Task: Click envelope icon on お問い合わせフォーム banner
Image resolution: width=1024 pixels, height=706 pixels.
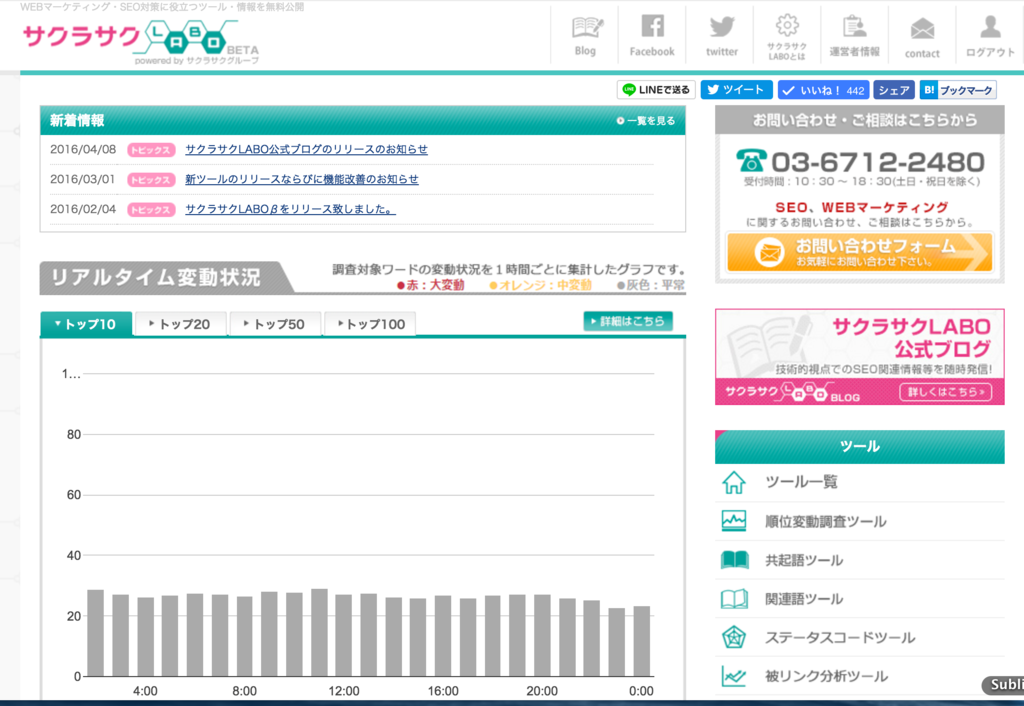Action: (x=769, y=253)
